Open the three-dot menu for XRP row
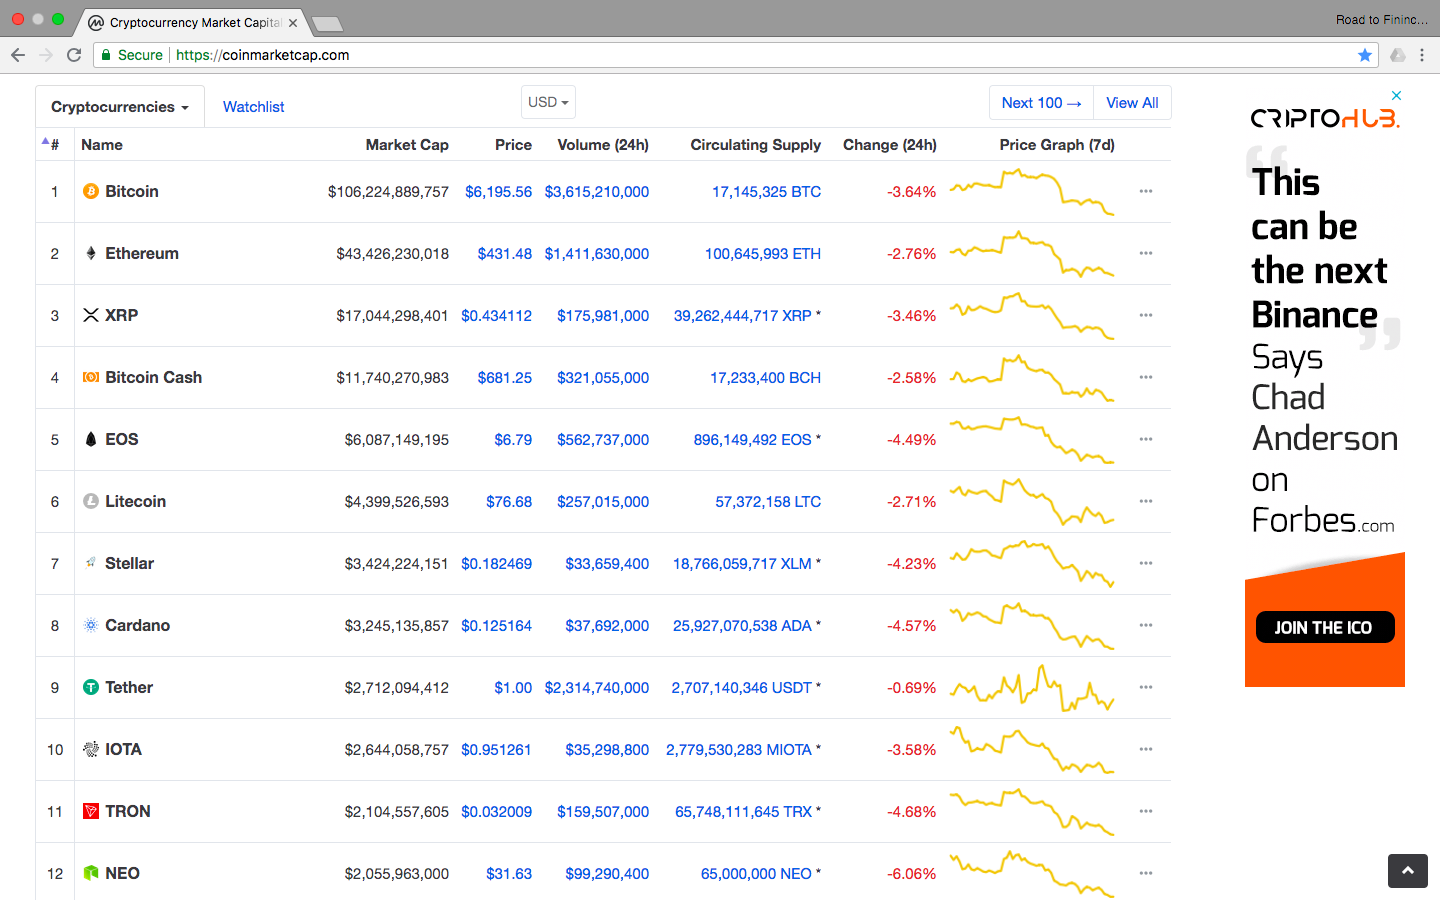The height and width of the screenshot is (900, 1440). 1146,315
